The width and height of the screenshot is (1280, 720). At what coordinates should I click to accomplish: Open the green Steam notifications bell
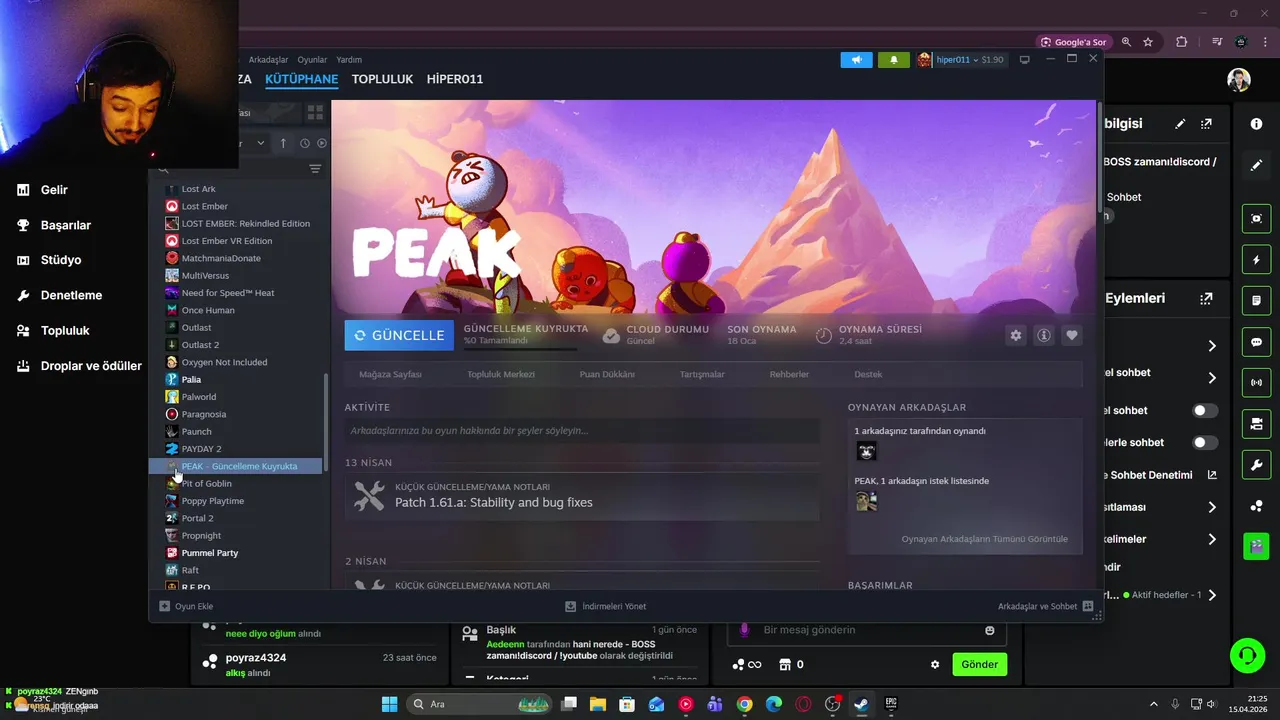[894, 60]
